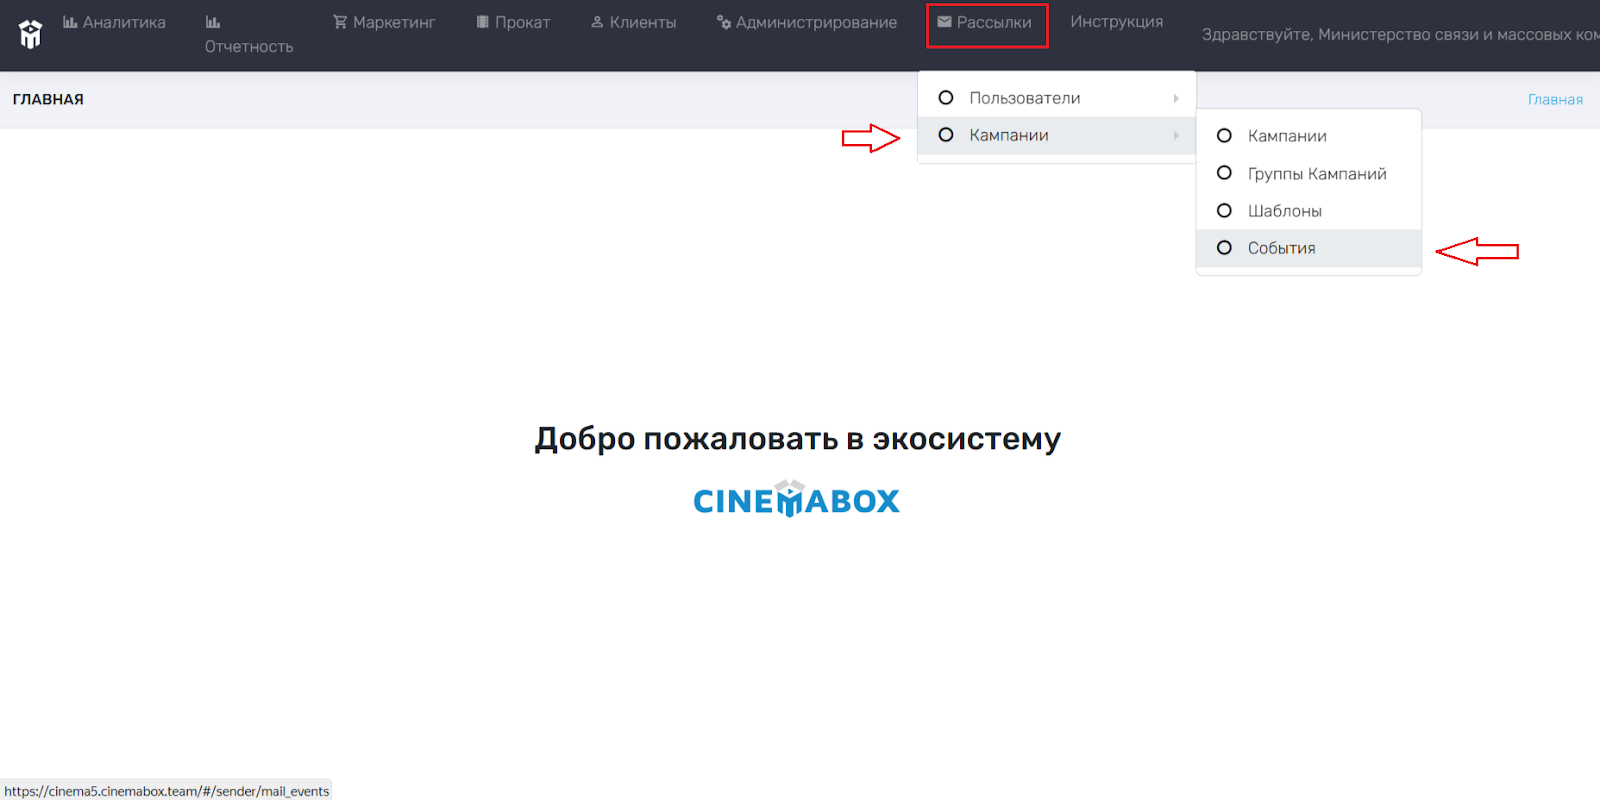1600x800 pixels.
Task: Click the envelope icon beside Рассылки
Action: pos(944,22)
